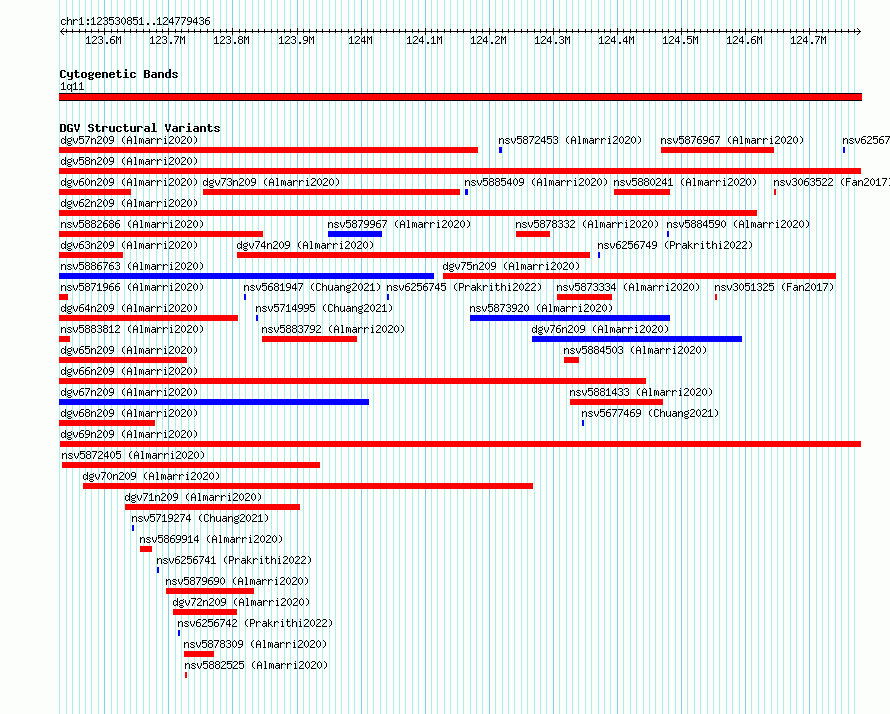This screenshot has width=890, height=714.
Task: Open the dgv60n209 (Almarri2020) variant
Action: coord(129,182)
